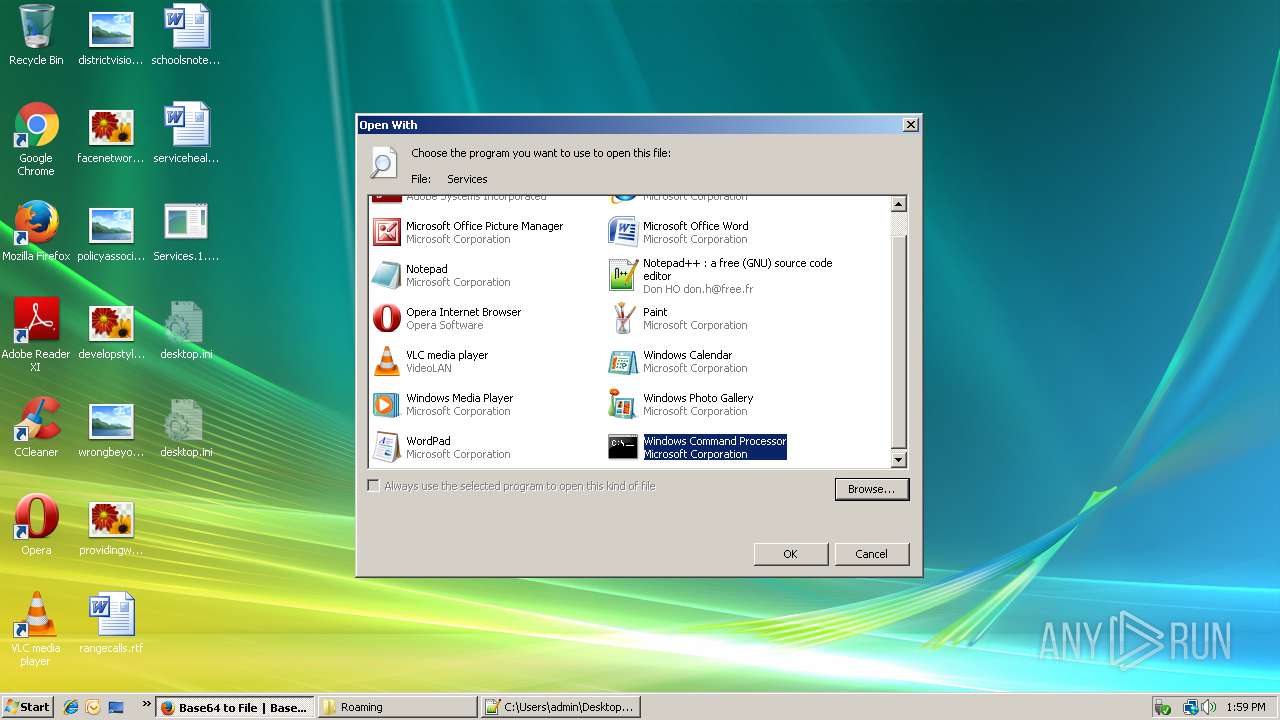Screen dimensions: 1280x720
Task: Click the network icon in system tray
Action: pyautogui.click(x=1190, y=707)
